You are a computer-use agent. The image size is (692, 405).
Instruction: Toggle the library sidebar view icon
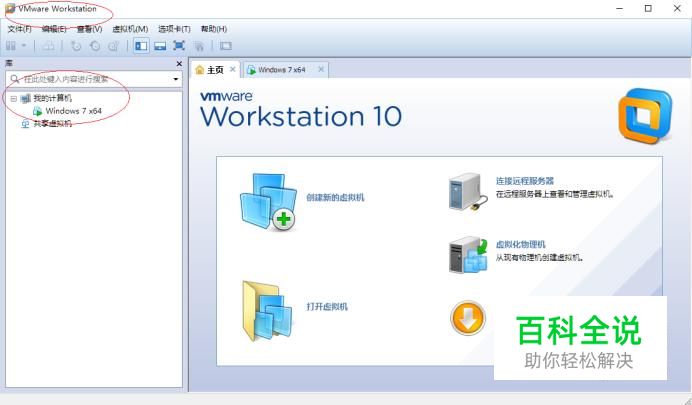coord(141,46)
